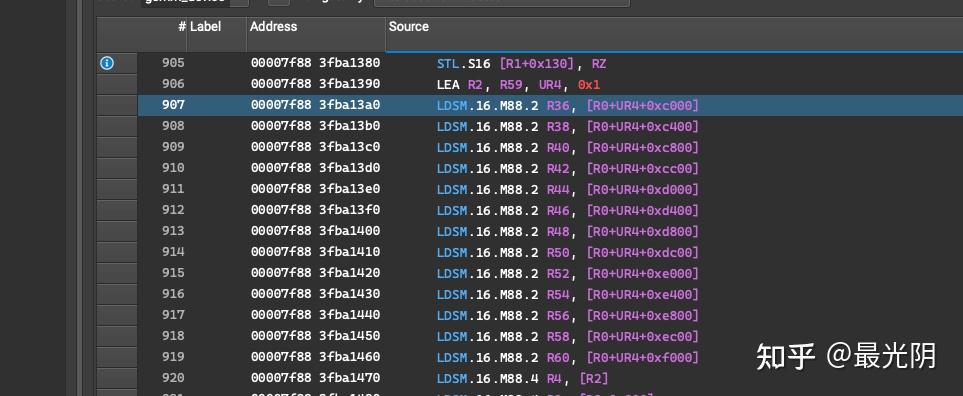
Task: Click address 00007f88 3fba1470
Action: pyautogui.click(x=315, y=378)
